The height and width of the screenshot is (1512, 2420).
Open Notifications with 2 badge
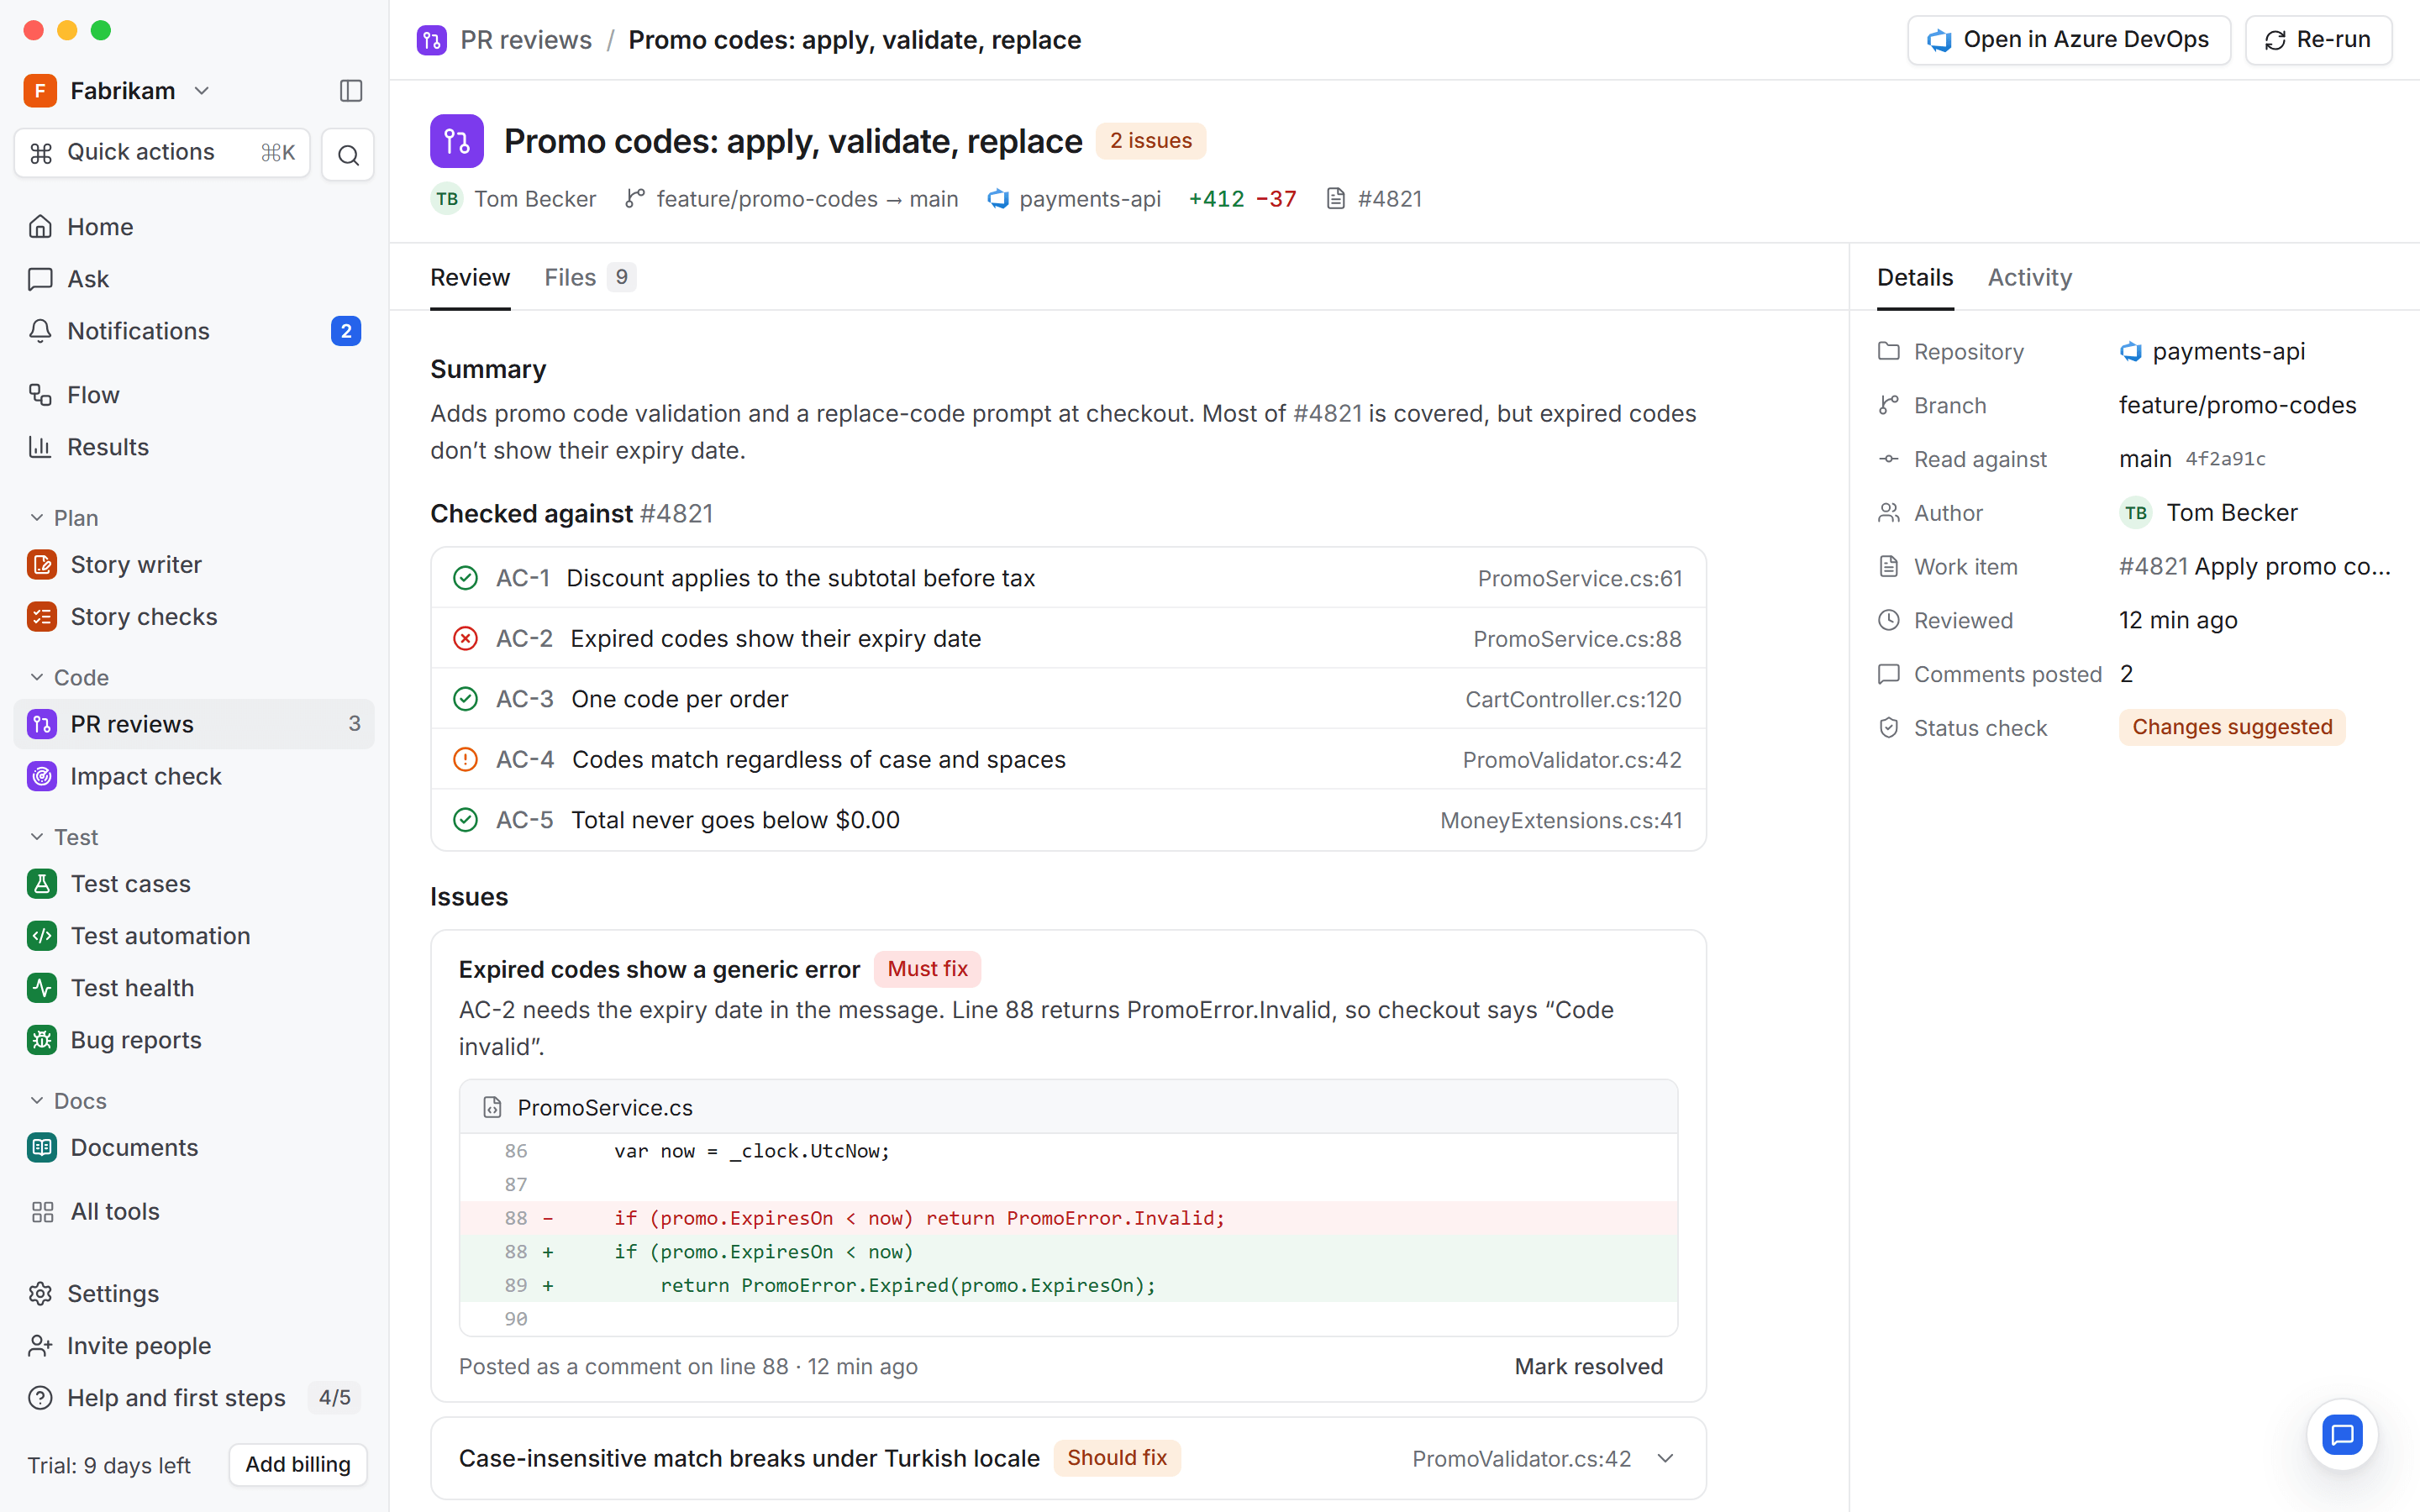tap(194, 331)
